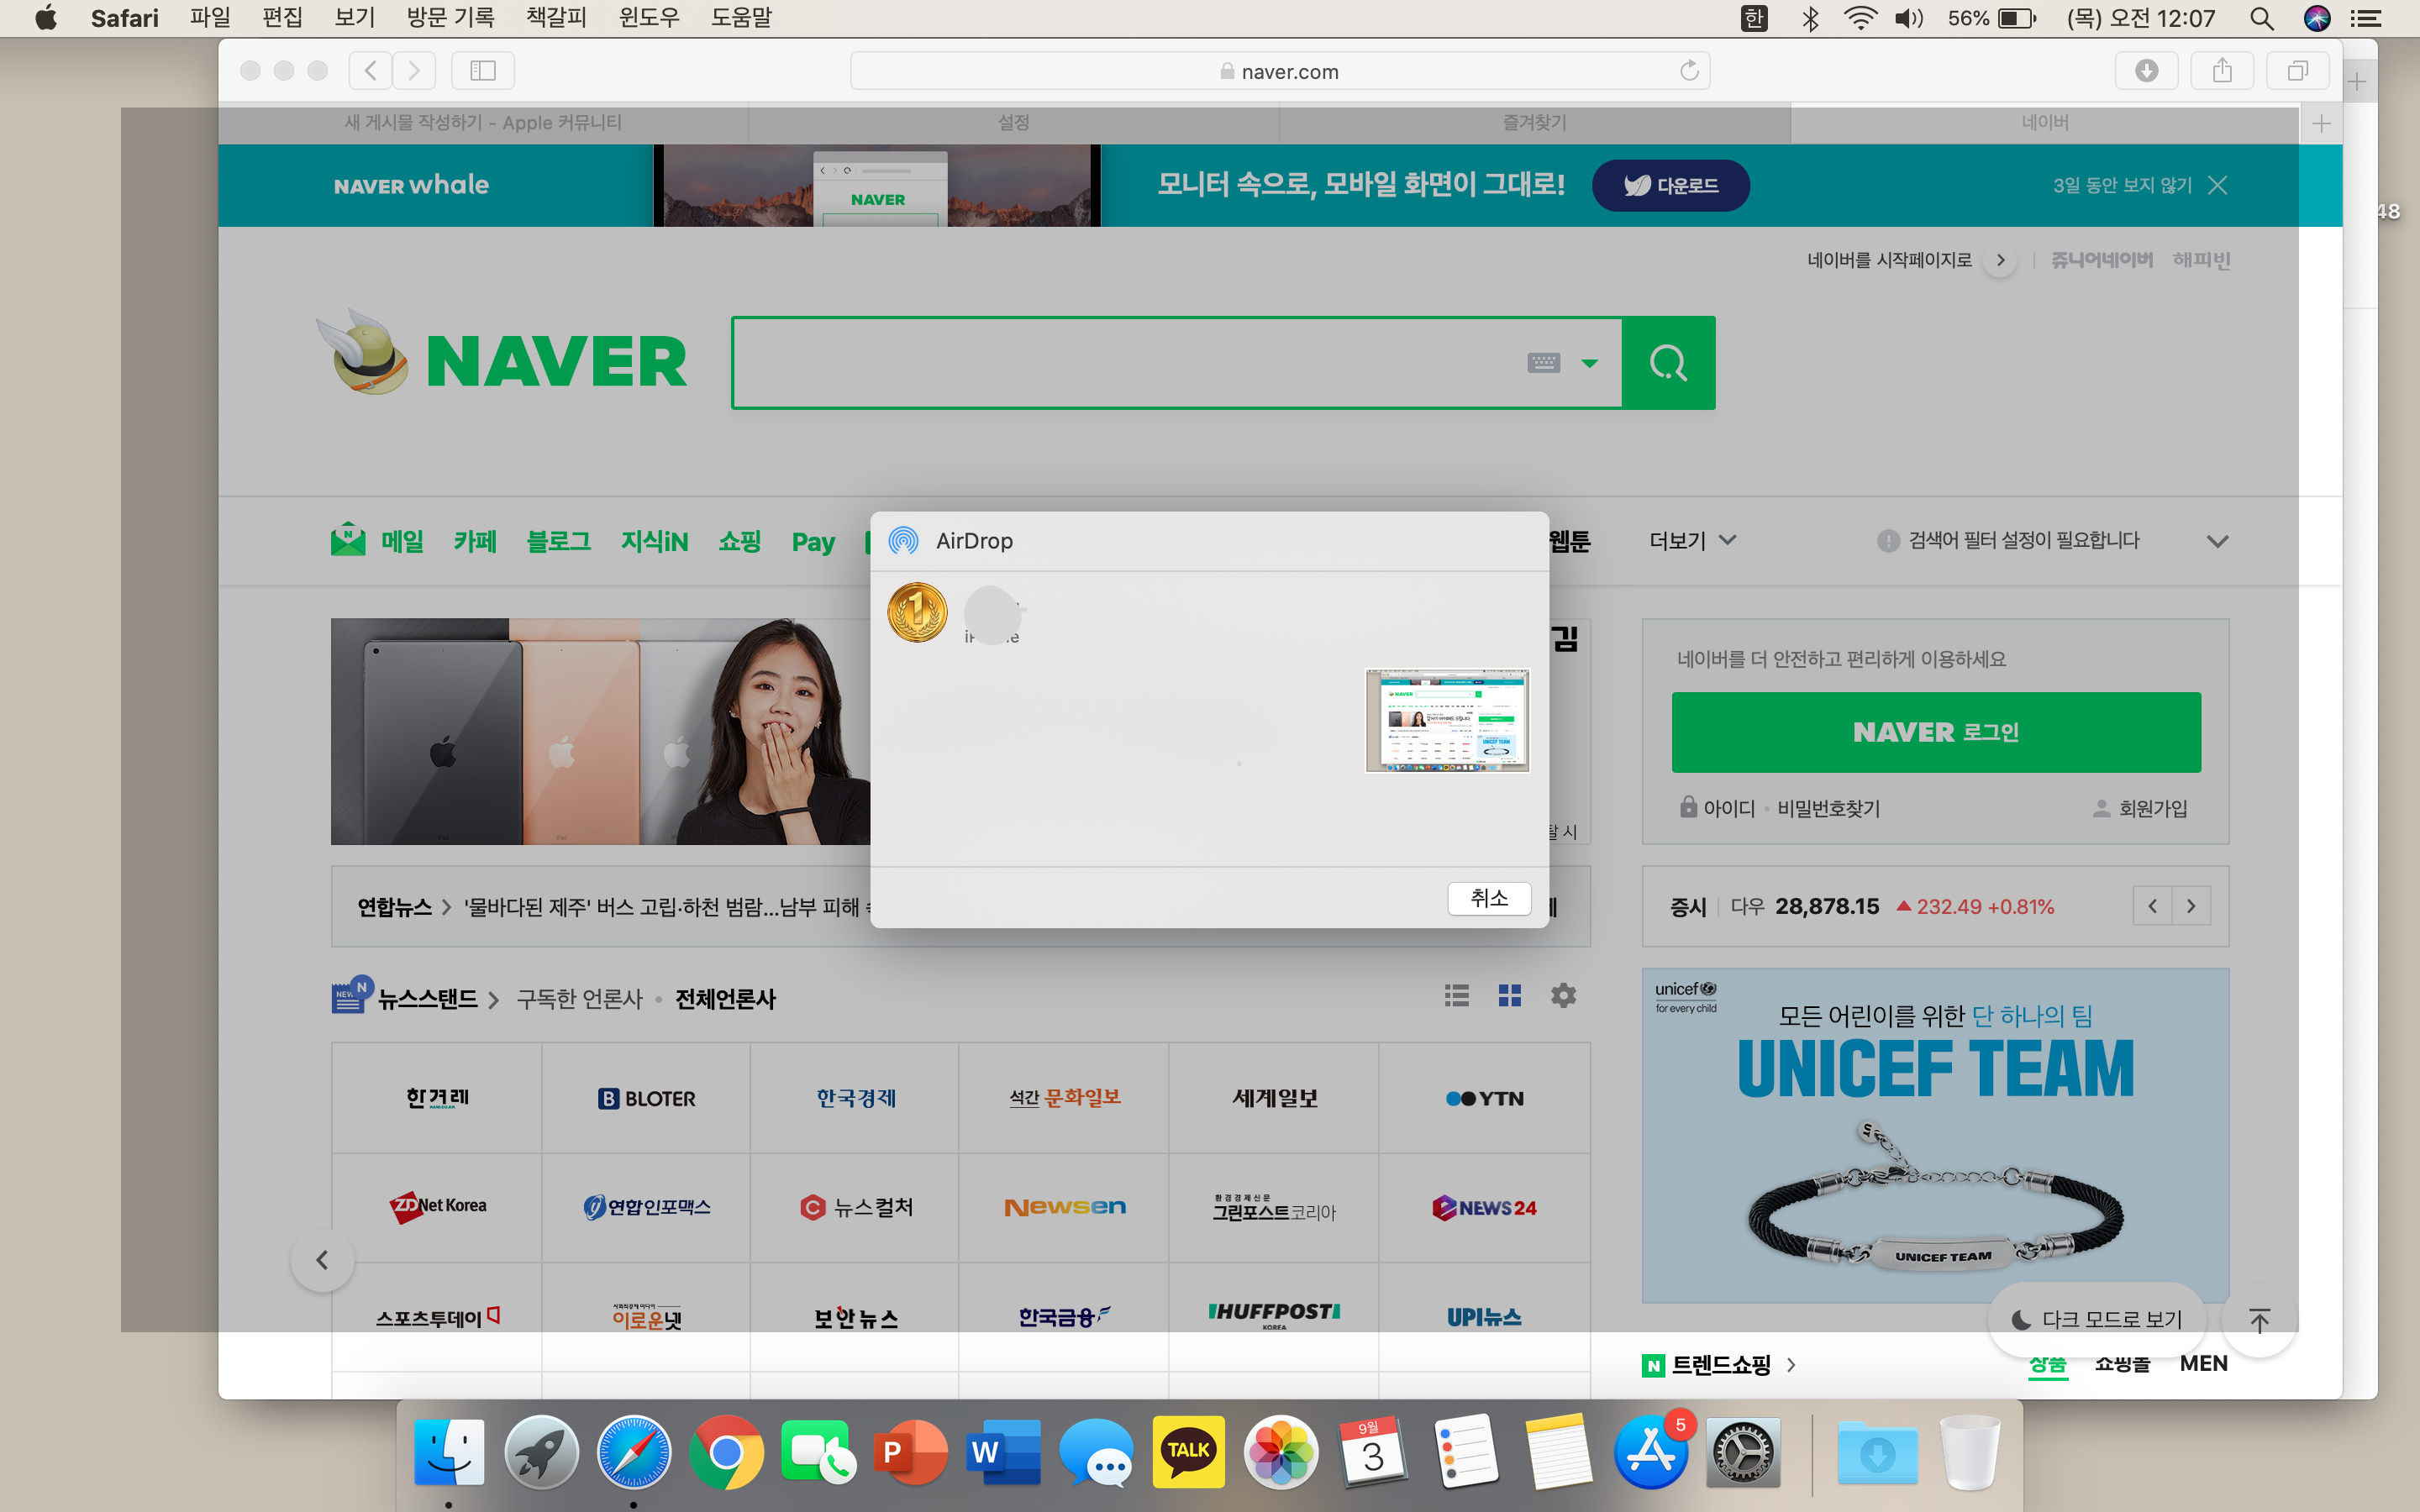Click the Safari sidebar toggle icon
Screen dimensions: 2420x1512
click(483, 70)
